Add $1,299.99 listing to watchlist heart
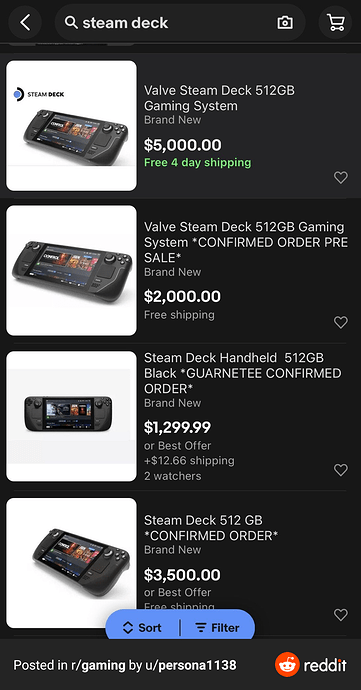This screenshot has width=361, height=690. [341, 470]
